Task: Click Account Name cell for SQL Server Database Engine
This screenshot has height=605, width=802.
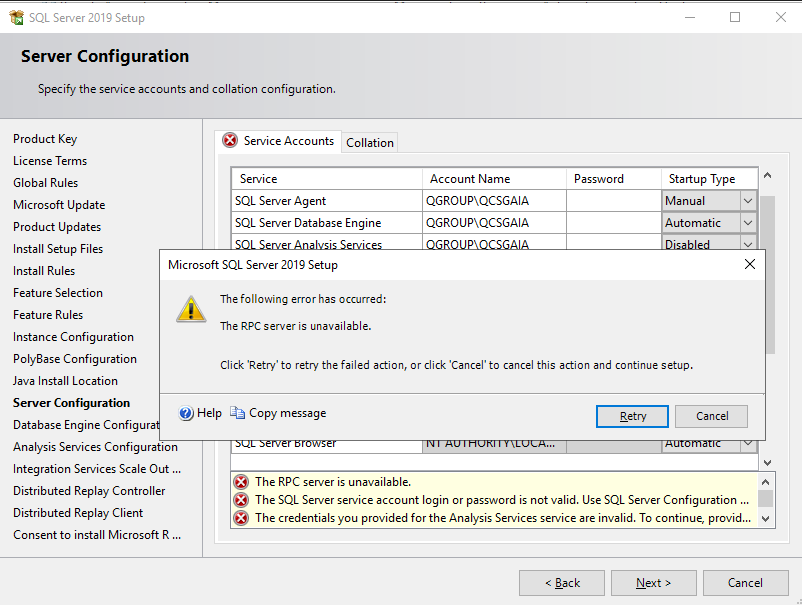Action: click(x=494, y=222)
